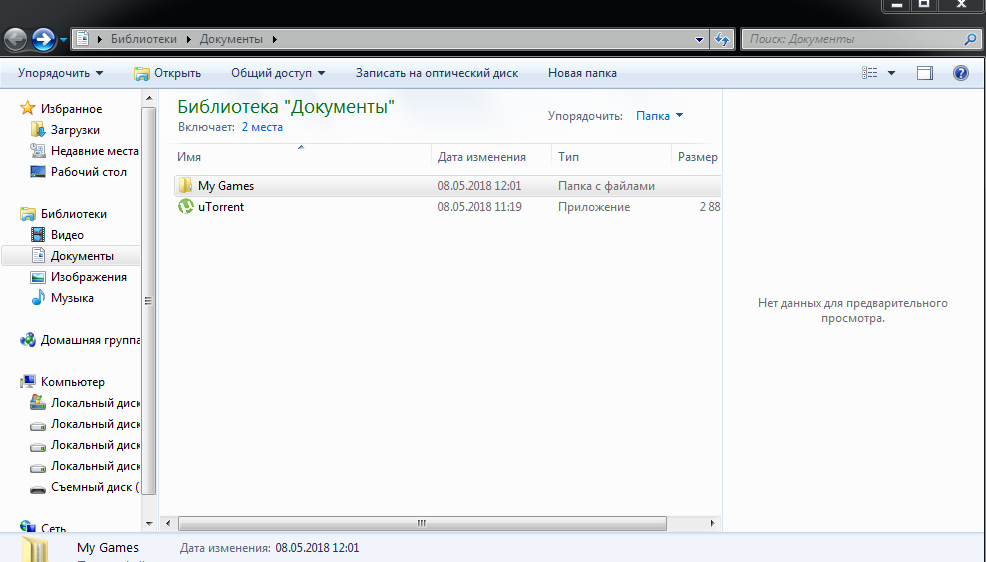This screenshot has width=986, height=562.
Task: Open the Общий доступ menu
Action: [x=278, y=73]
